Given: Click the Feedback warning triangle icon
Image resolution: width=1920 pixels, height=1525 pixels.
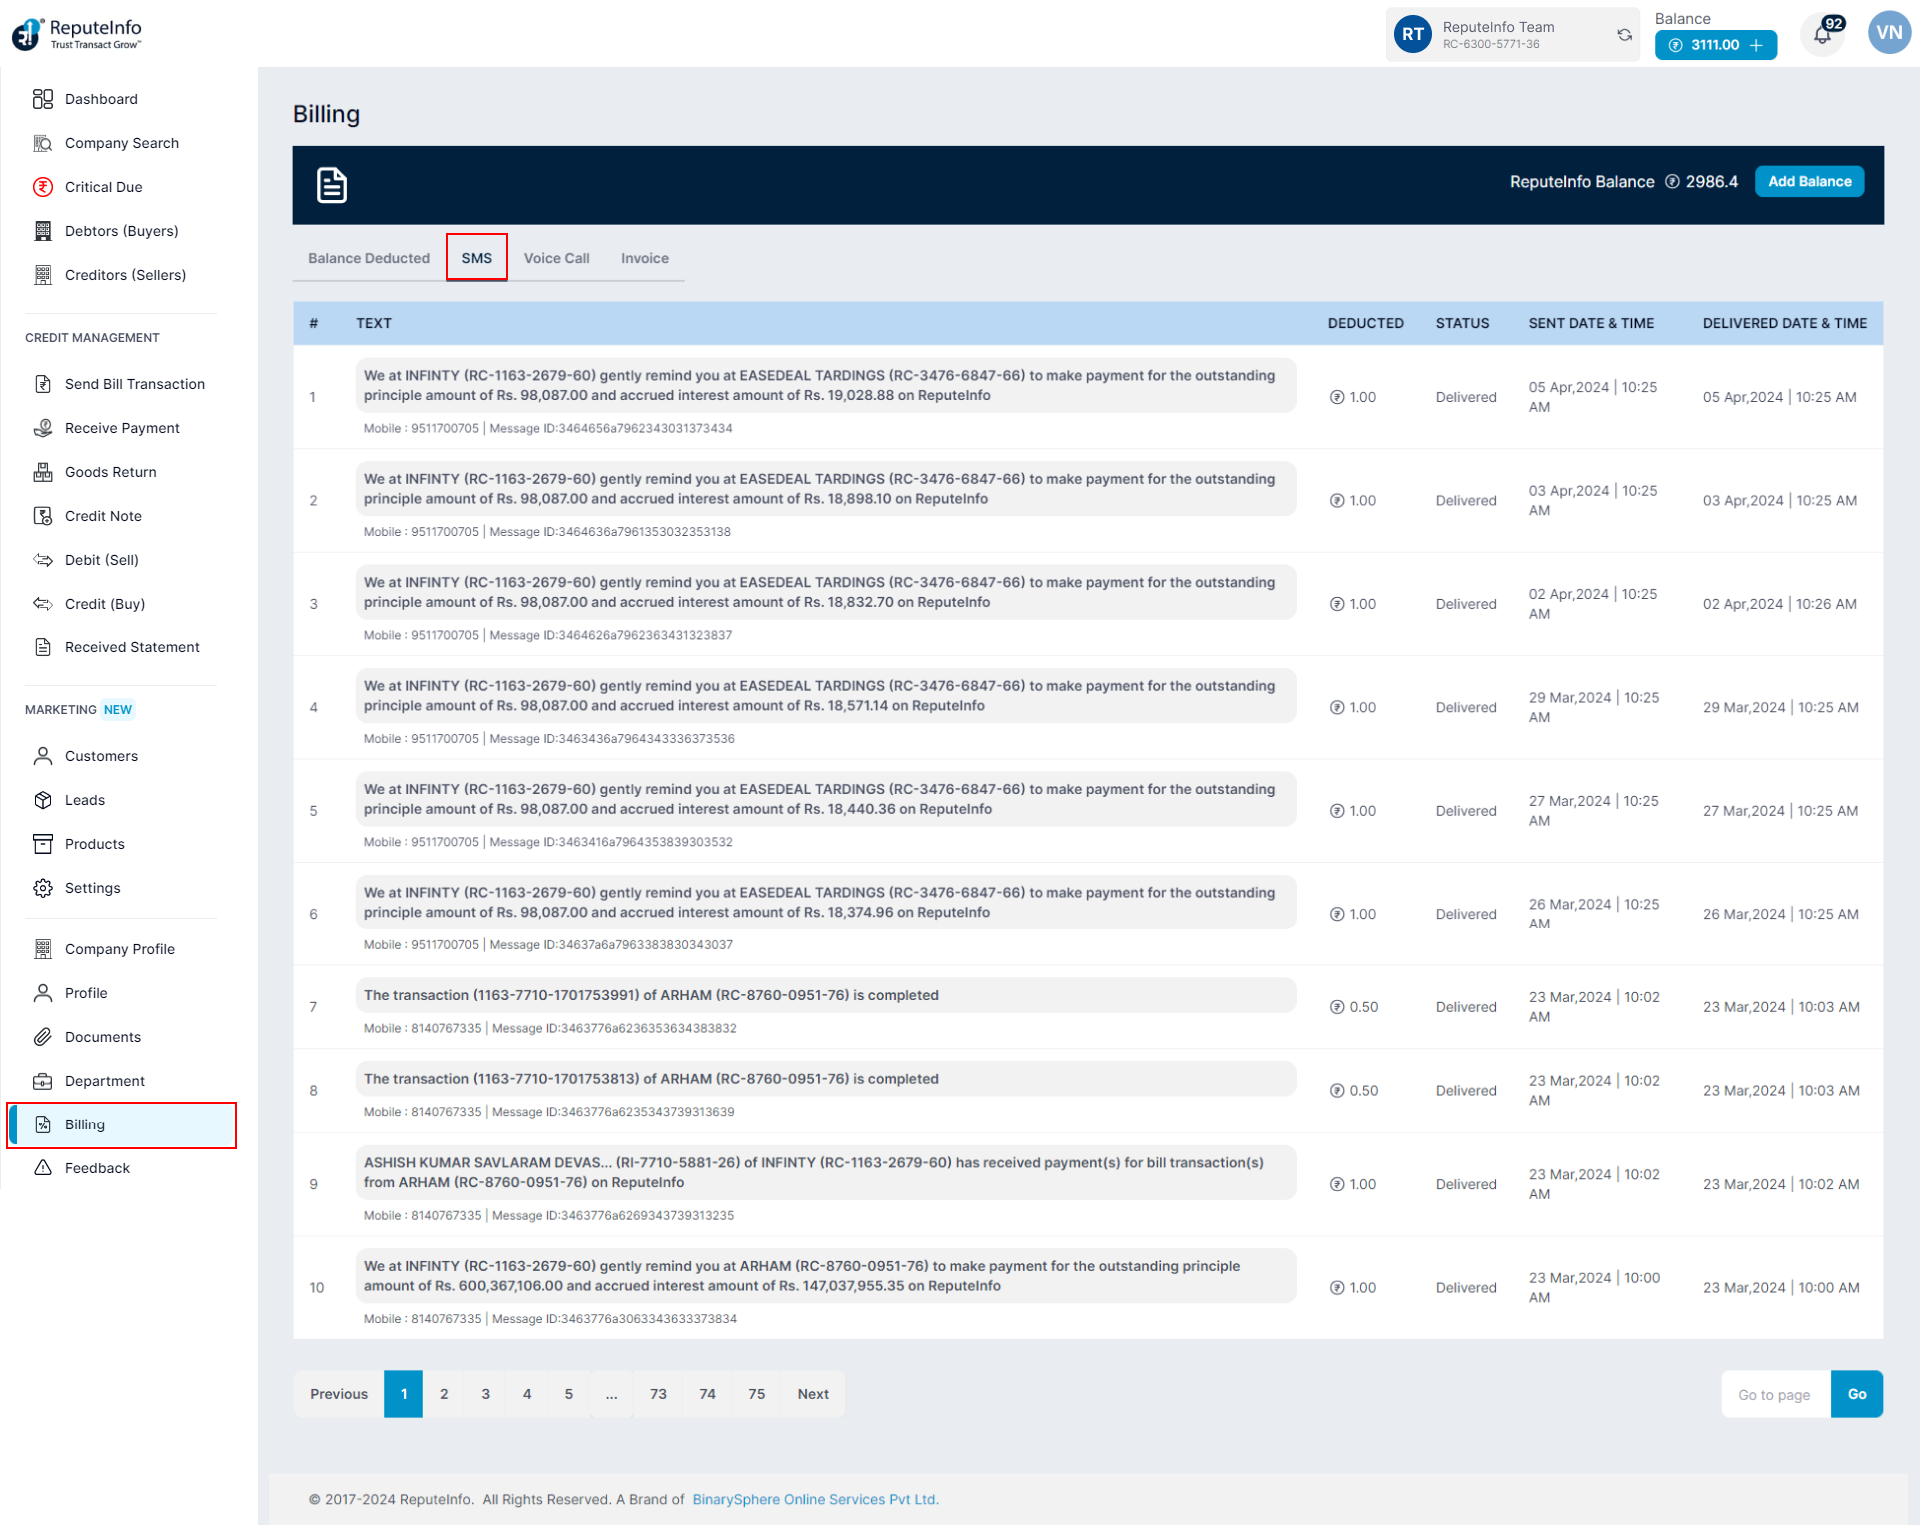Looking at the screenshot, I should [43, 1168].
